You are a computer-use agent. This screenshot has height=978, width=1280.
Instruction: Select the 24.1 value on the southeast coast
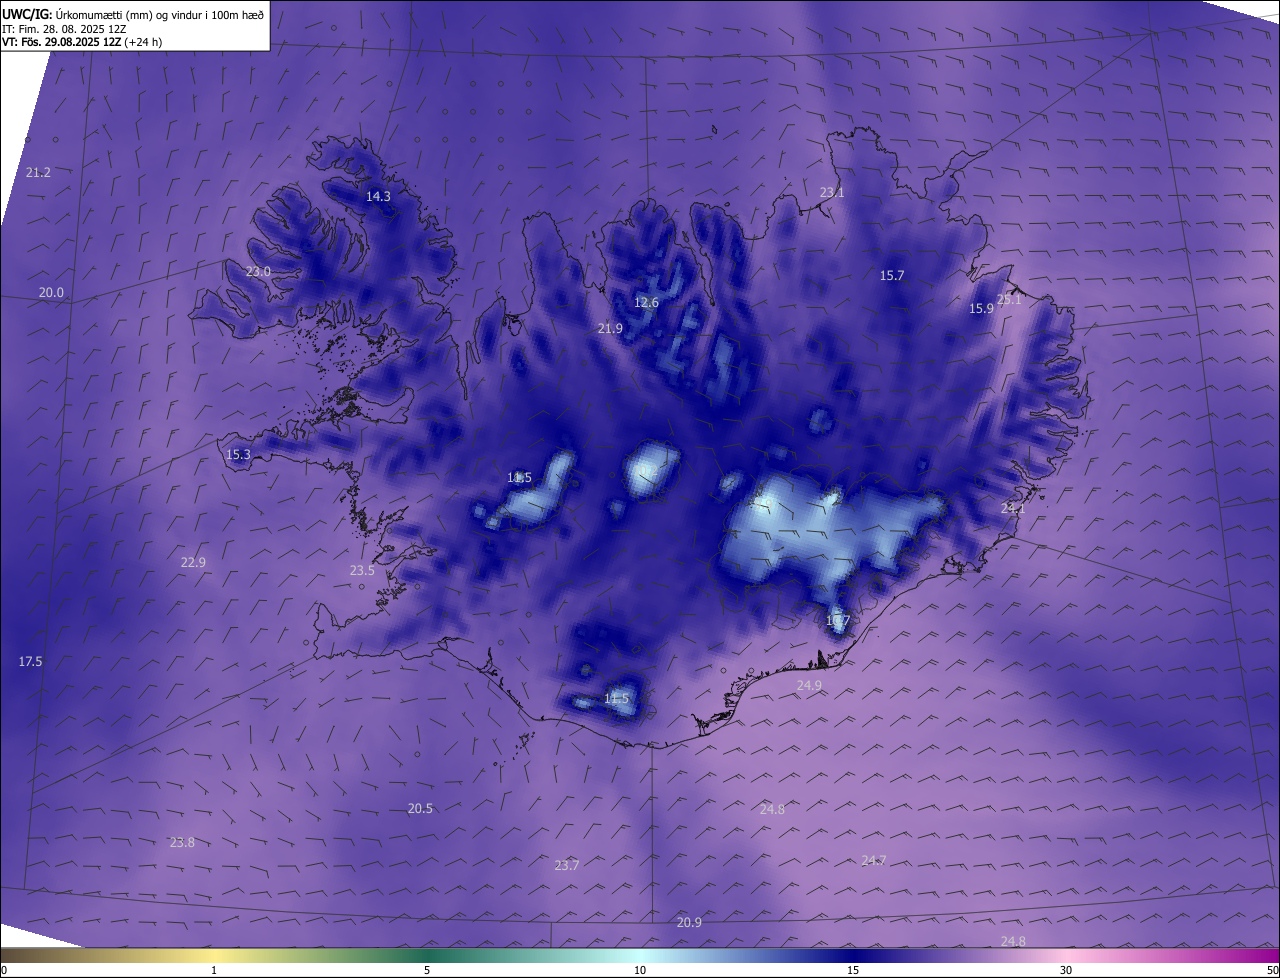coord(1013,509)
